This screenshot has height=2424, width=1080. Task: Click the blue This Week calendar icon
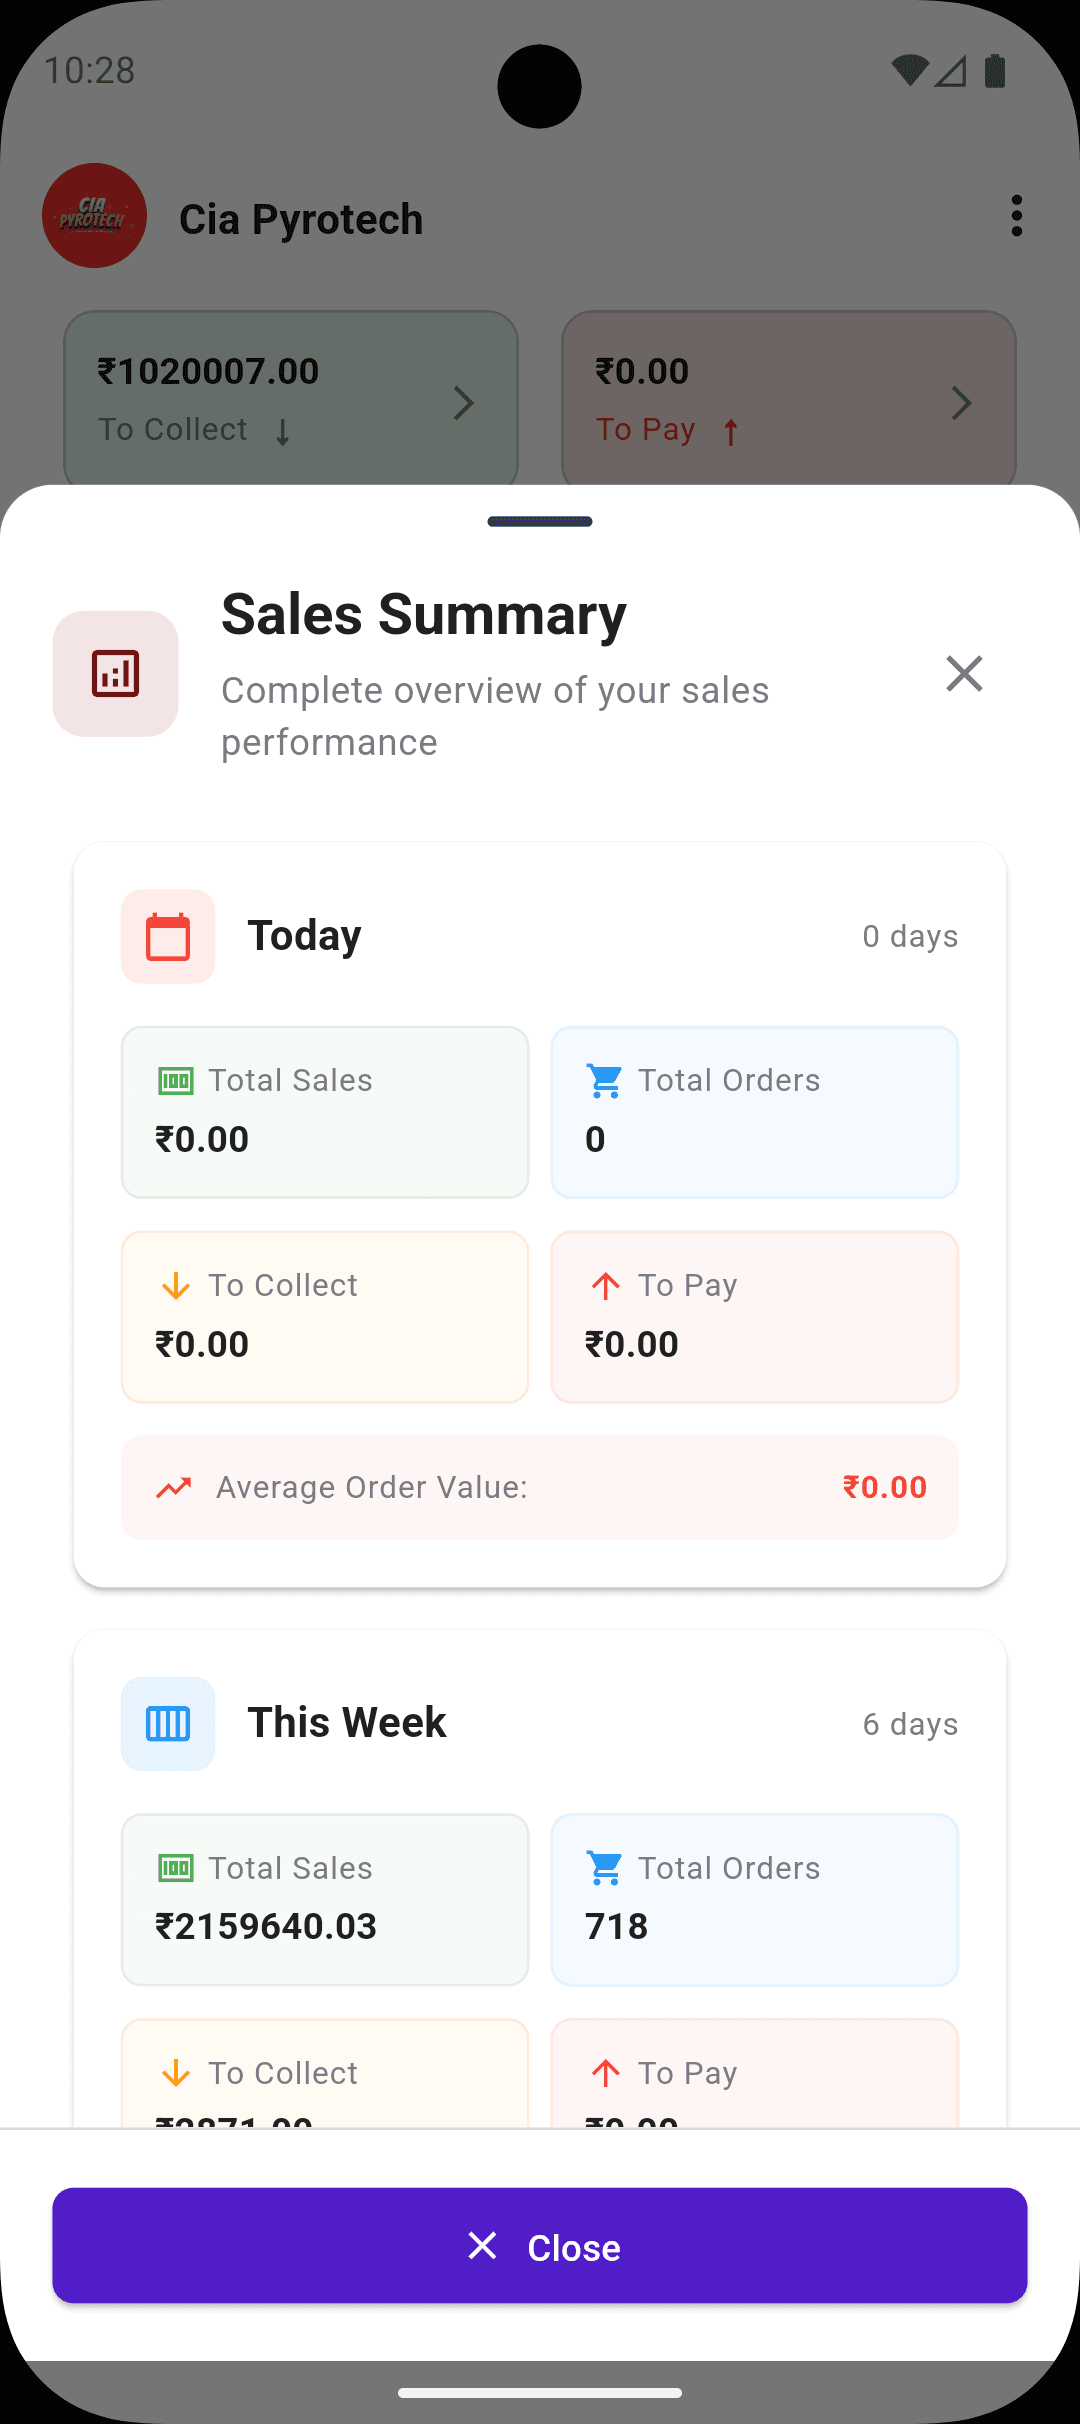(x=168, y=1724)
